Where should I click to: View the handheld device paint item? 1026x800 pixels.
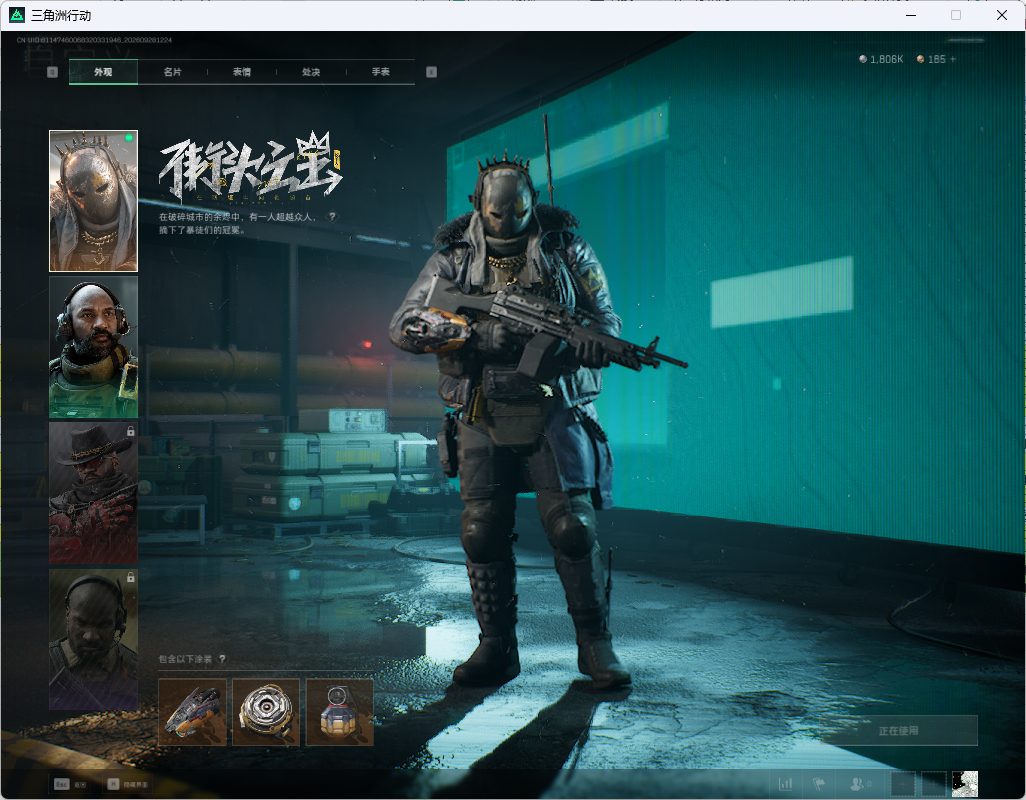point(192,712)
